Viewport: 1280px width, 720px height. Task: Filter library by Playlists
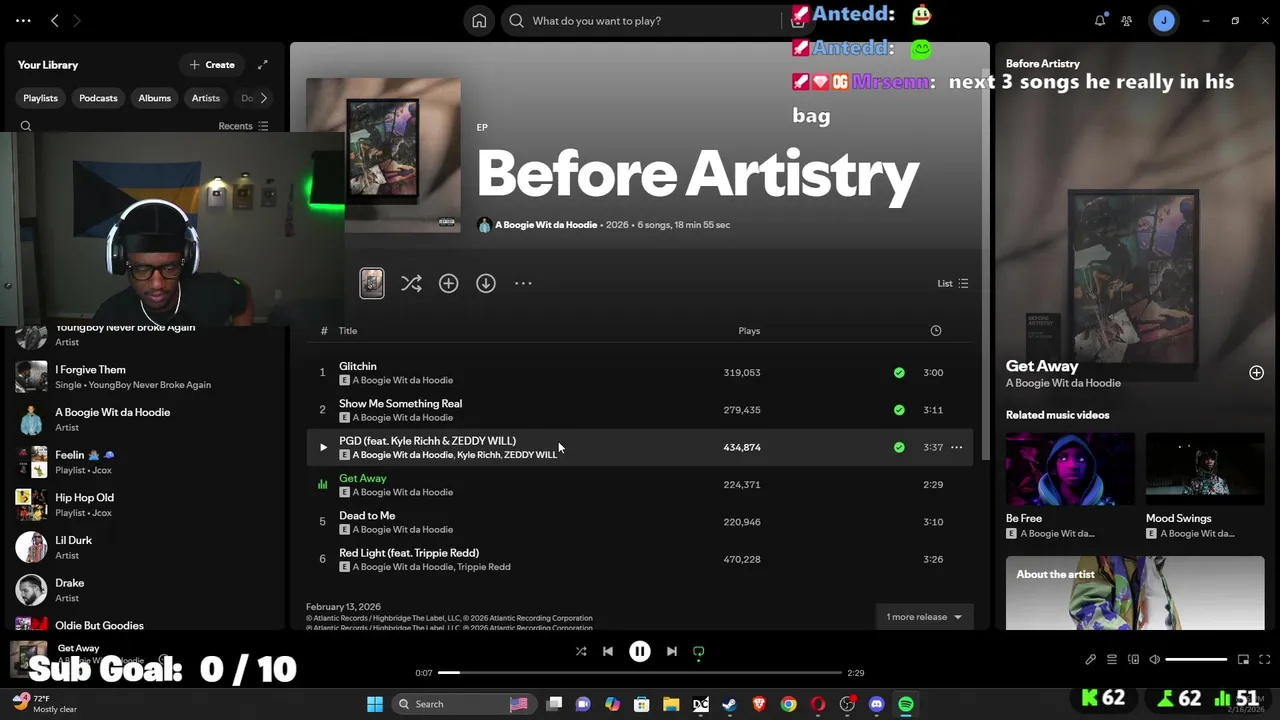pos(41,98)
